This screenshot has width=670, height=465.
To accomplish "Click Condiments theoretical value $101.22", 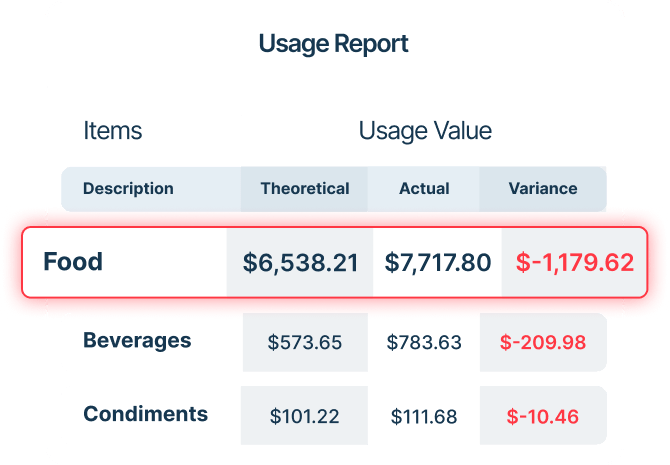I will coord(304,416).
